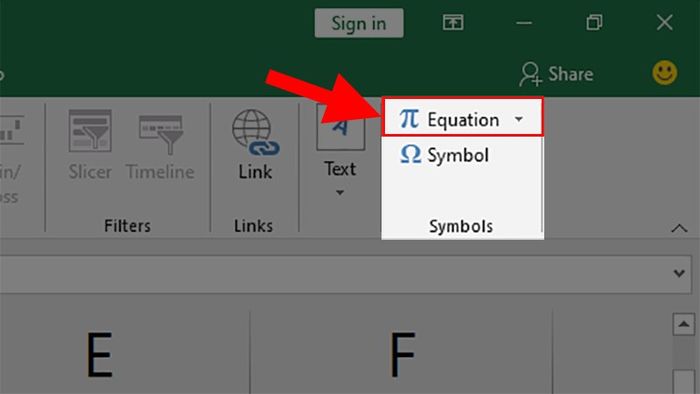Screen dimensions: 700x394
Task: Click the Text box icon
Action: click(x=341, y=128)
